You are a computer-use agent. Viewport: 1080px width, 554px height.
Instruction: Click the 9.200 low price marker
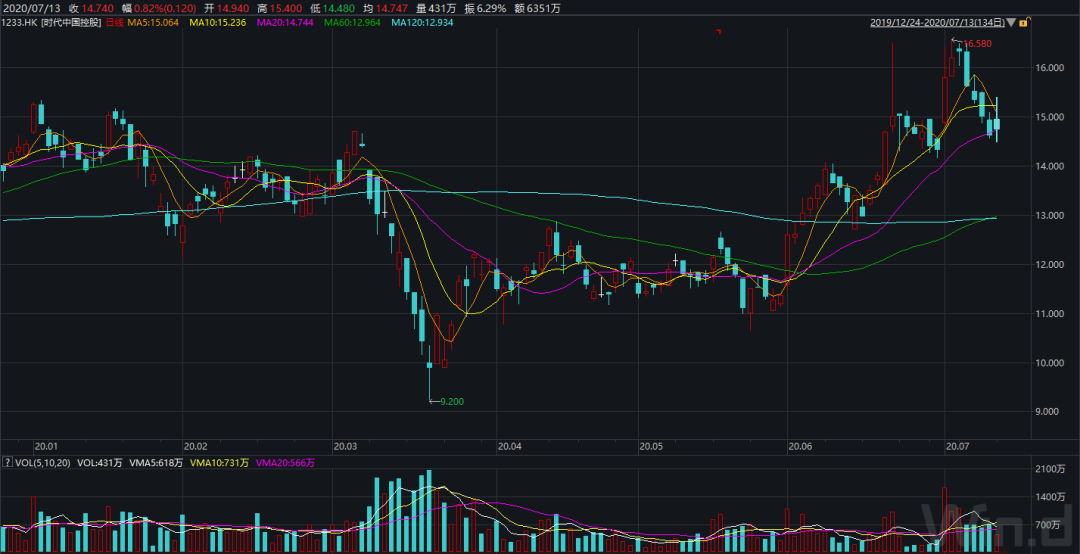pos(449,401)
